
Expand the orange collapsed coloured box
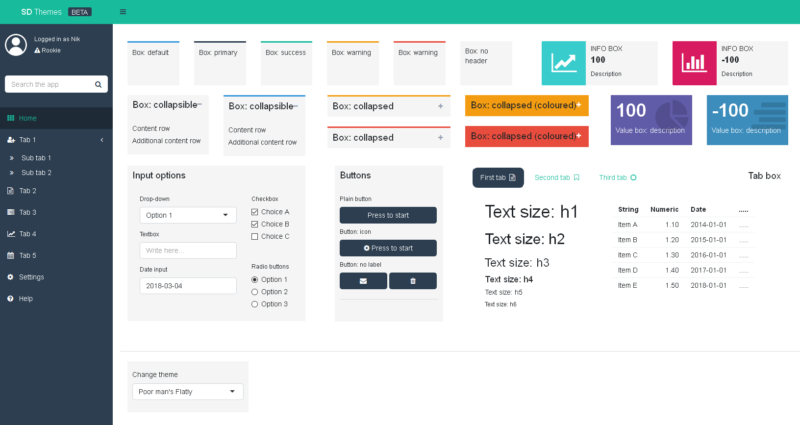click(x=578, y=105)
